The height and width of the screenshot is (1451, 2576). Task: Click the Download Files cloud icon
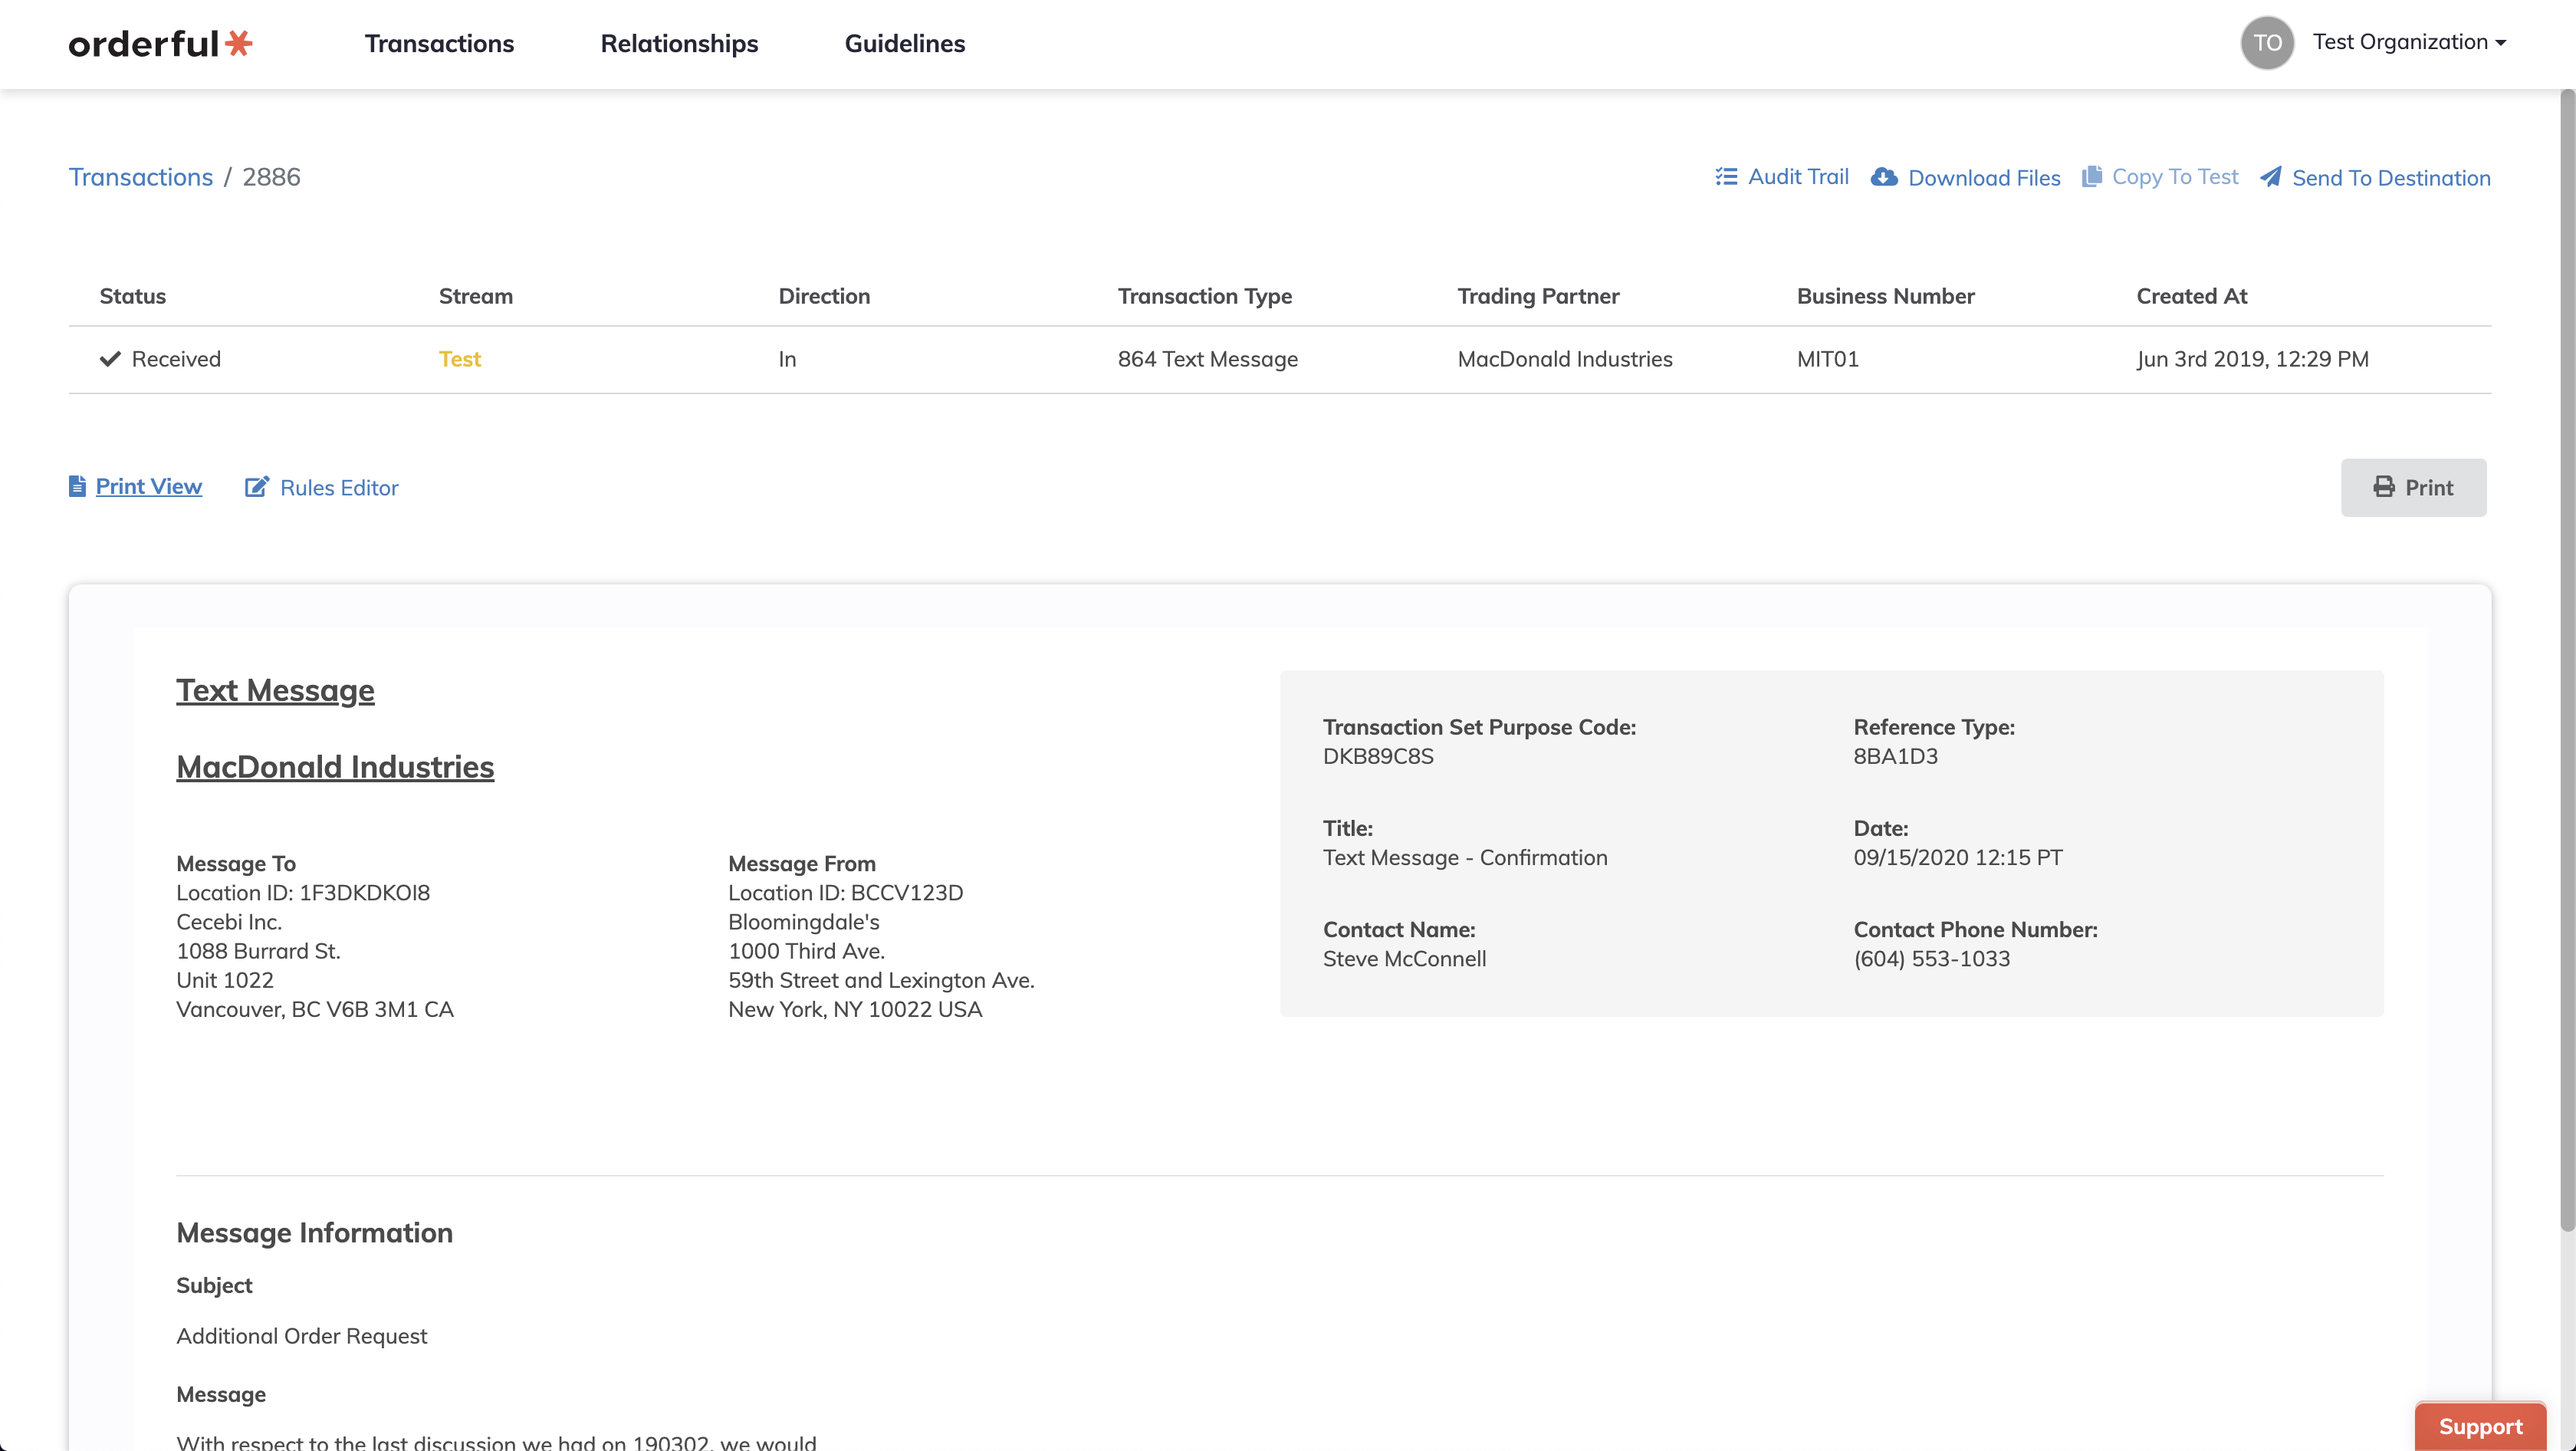click(1884, 177)
